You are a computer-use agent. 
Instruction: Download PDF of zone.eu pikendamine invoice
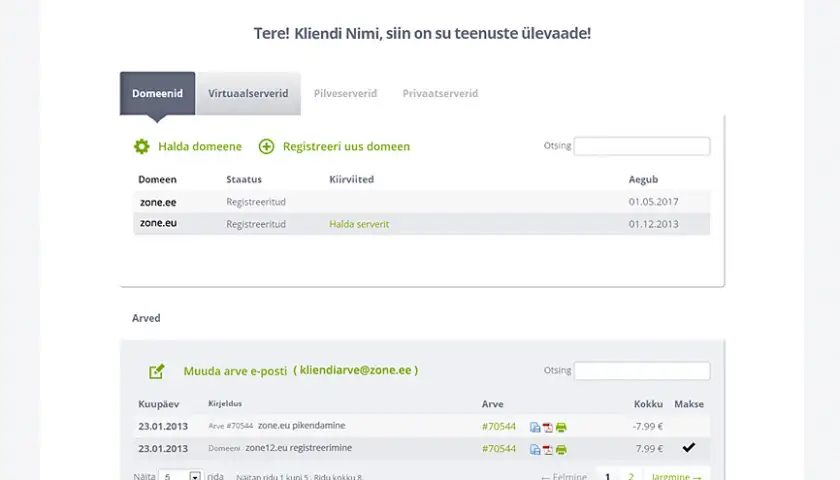(x=548, y=427)
